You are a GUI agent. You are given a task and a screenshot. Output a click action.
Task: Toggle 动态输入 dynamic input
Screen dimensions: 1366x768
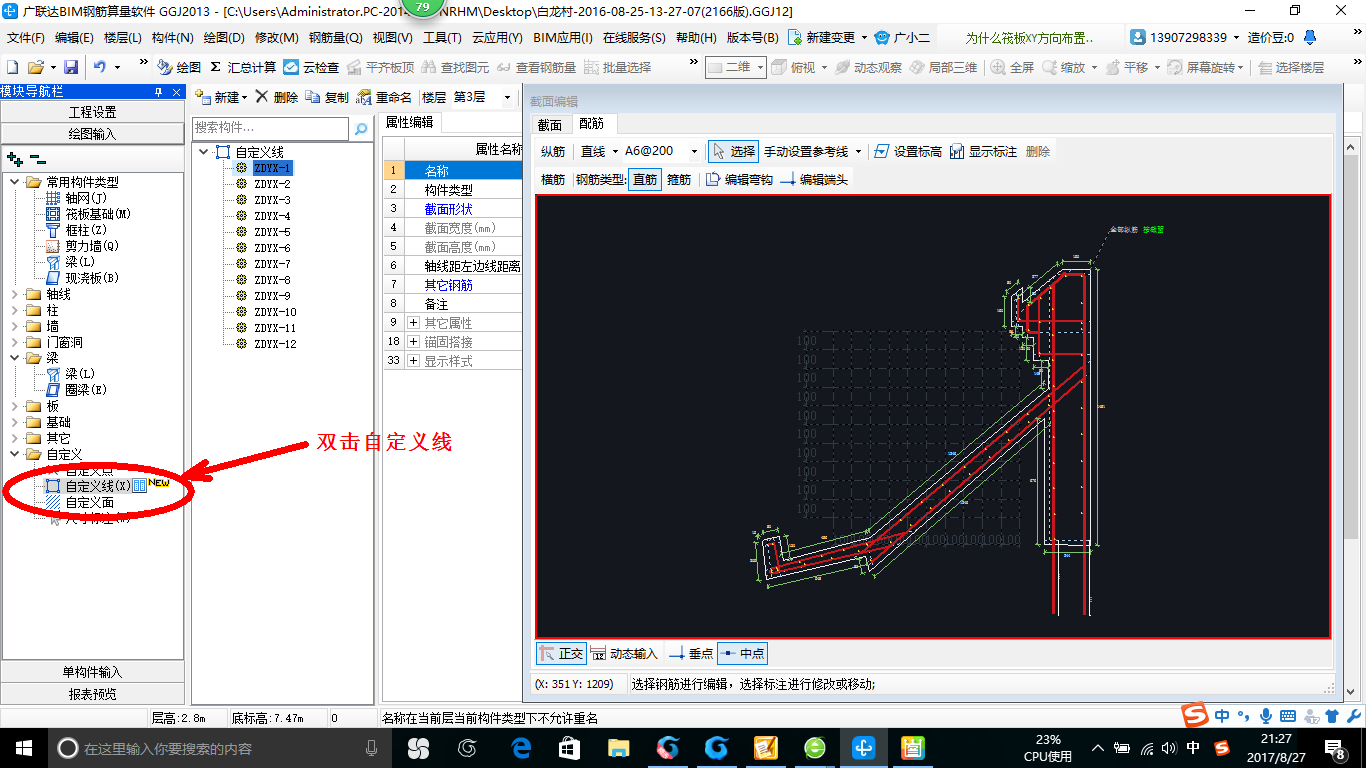point(625,653)
